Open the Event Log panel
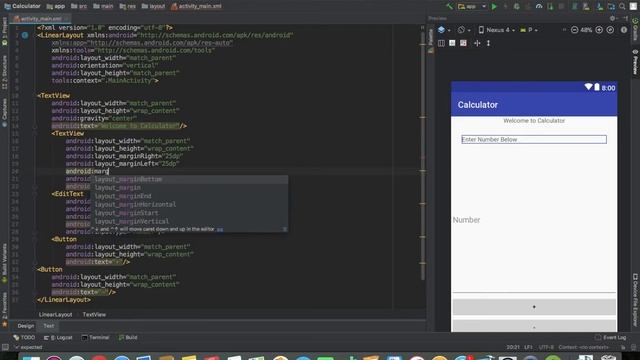 (x=611, y=338)
